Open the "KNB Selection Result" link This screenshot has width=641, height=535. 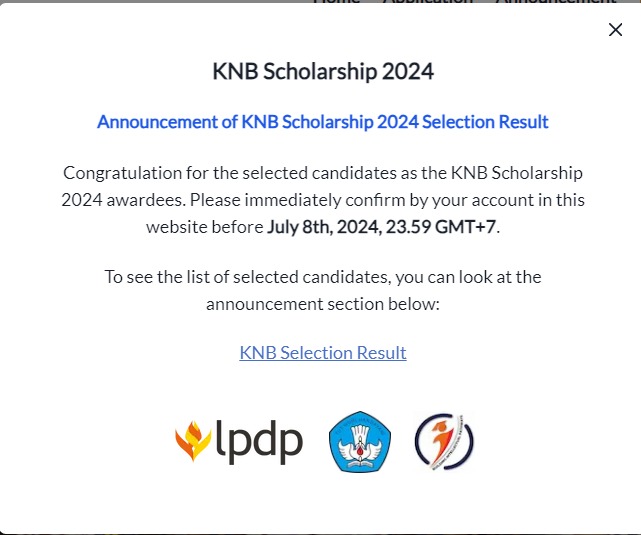tap(323, 352)
